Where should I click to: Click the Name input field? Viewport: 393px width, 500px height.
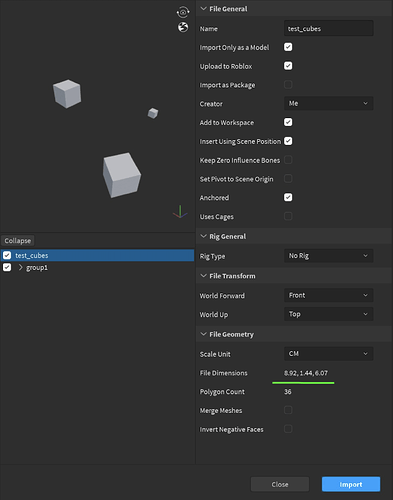328,28
